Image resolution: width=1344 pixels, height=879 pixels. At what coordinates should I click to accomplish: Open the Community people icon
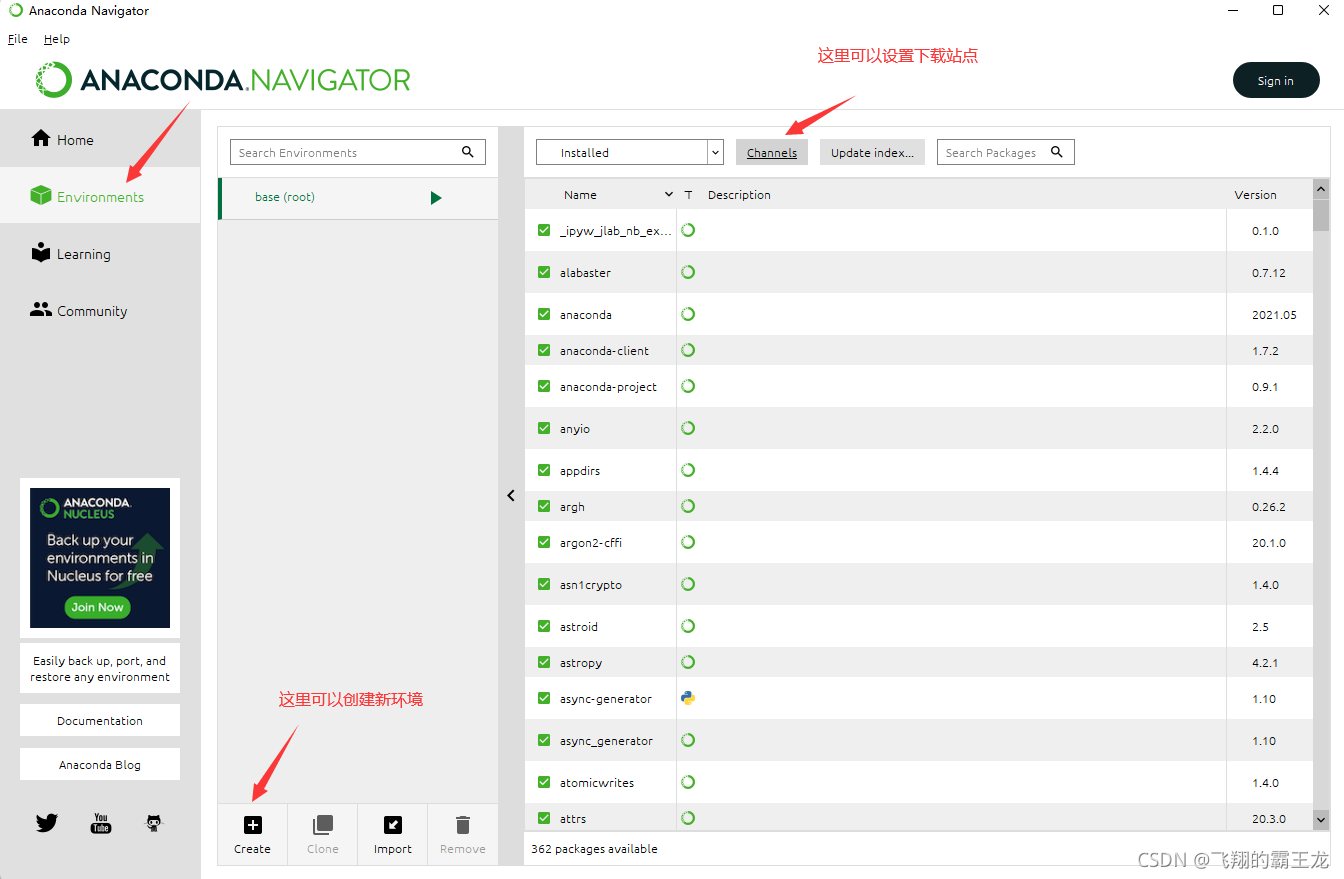click(41, 309)
